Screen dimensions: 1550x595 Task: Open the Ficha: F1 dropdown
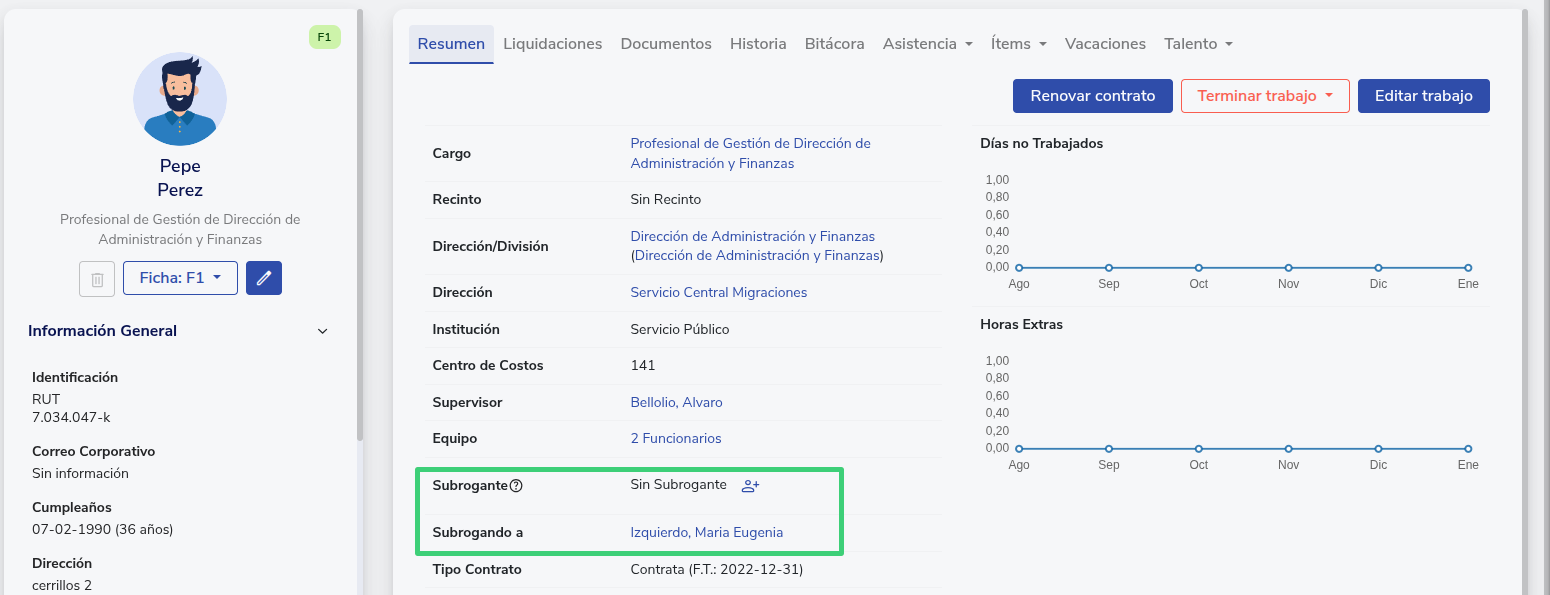click(180, 278)
